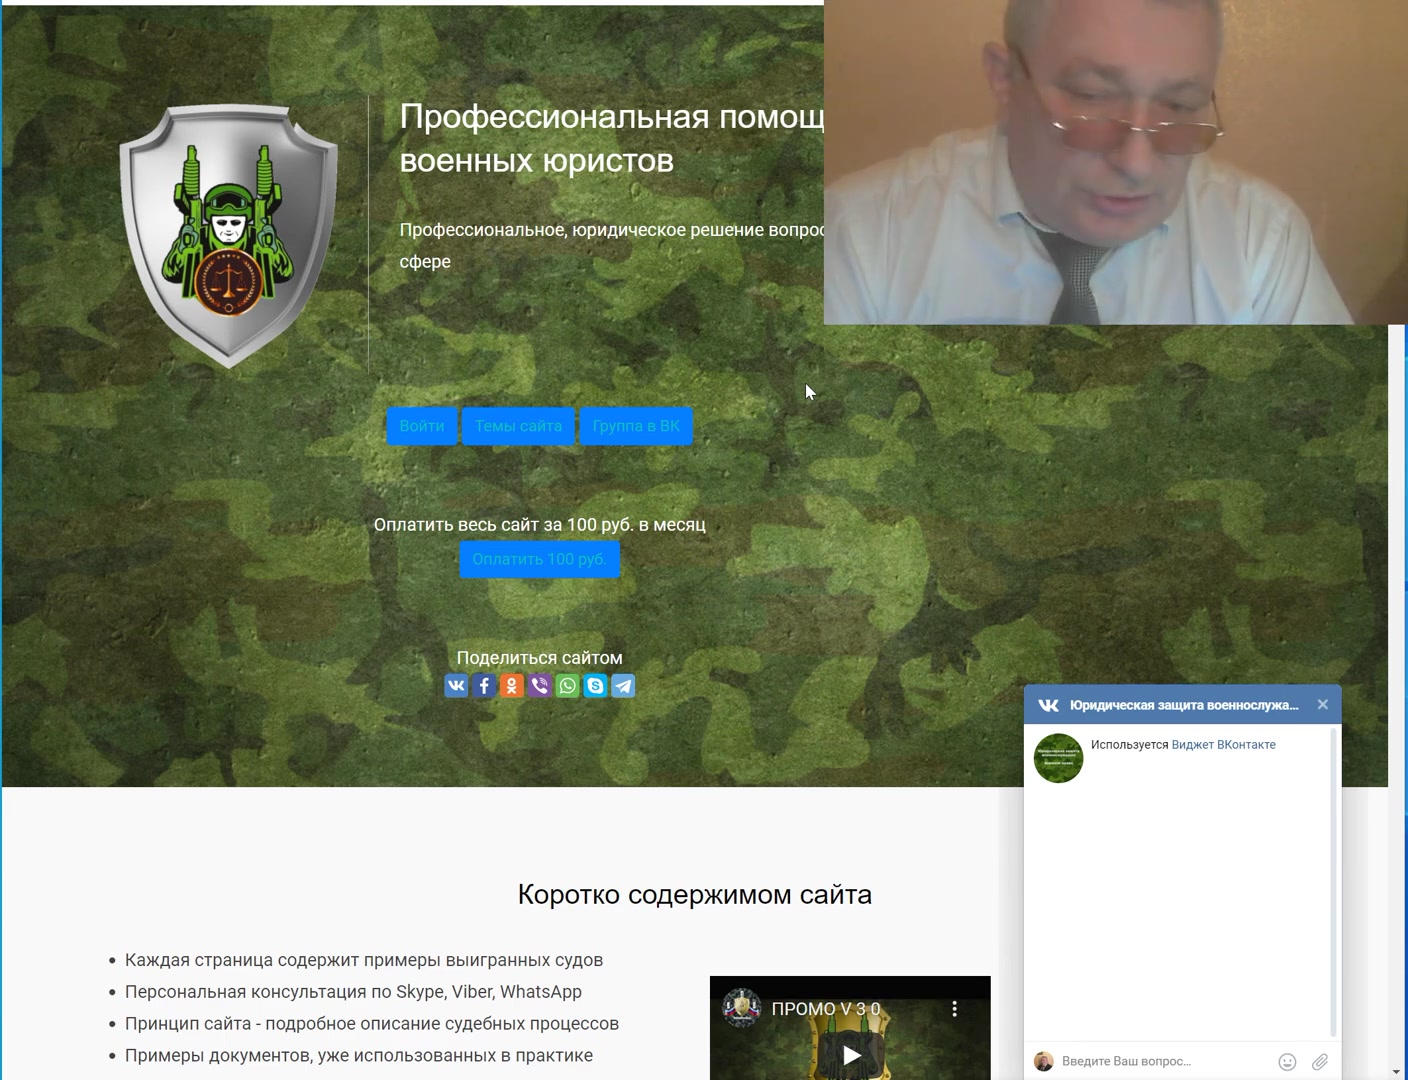This screenshot has width=1408, height=1080.
Task: Click Оплатить 100 руб. button
Action: [539, 559]
